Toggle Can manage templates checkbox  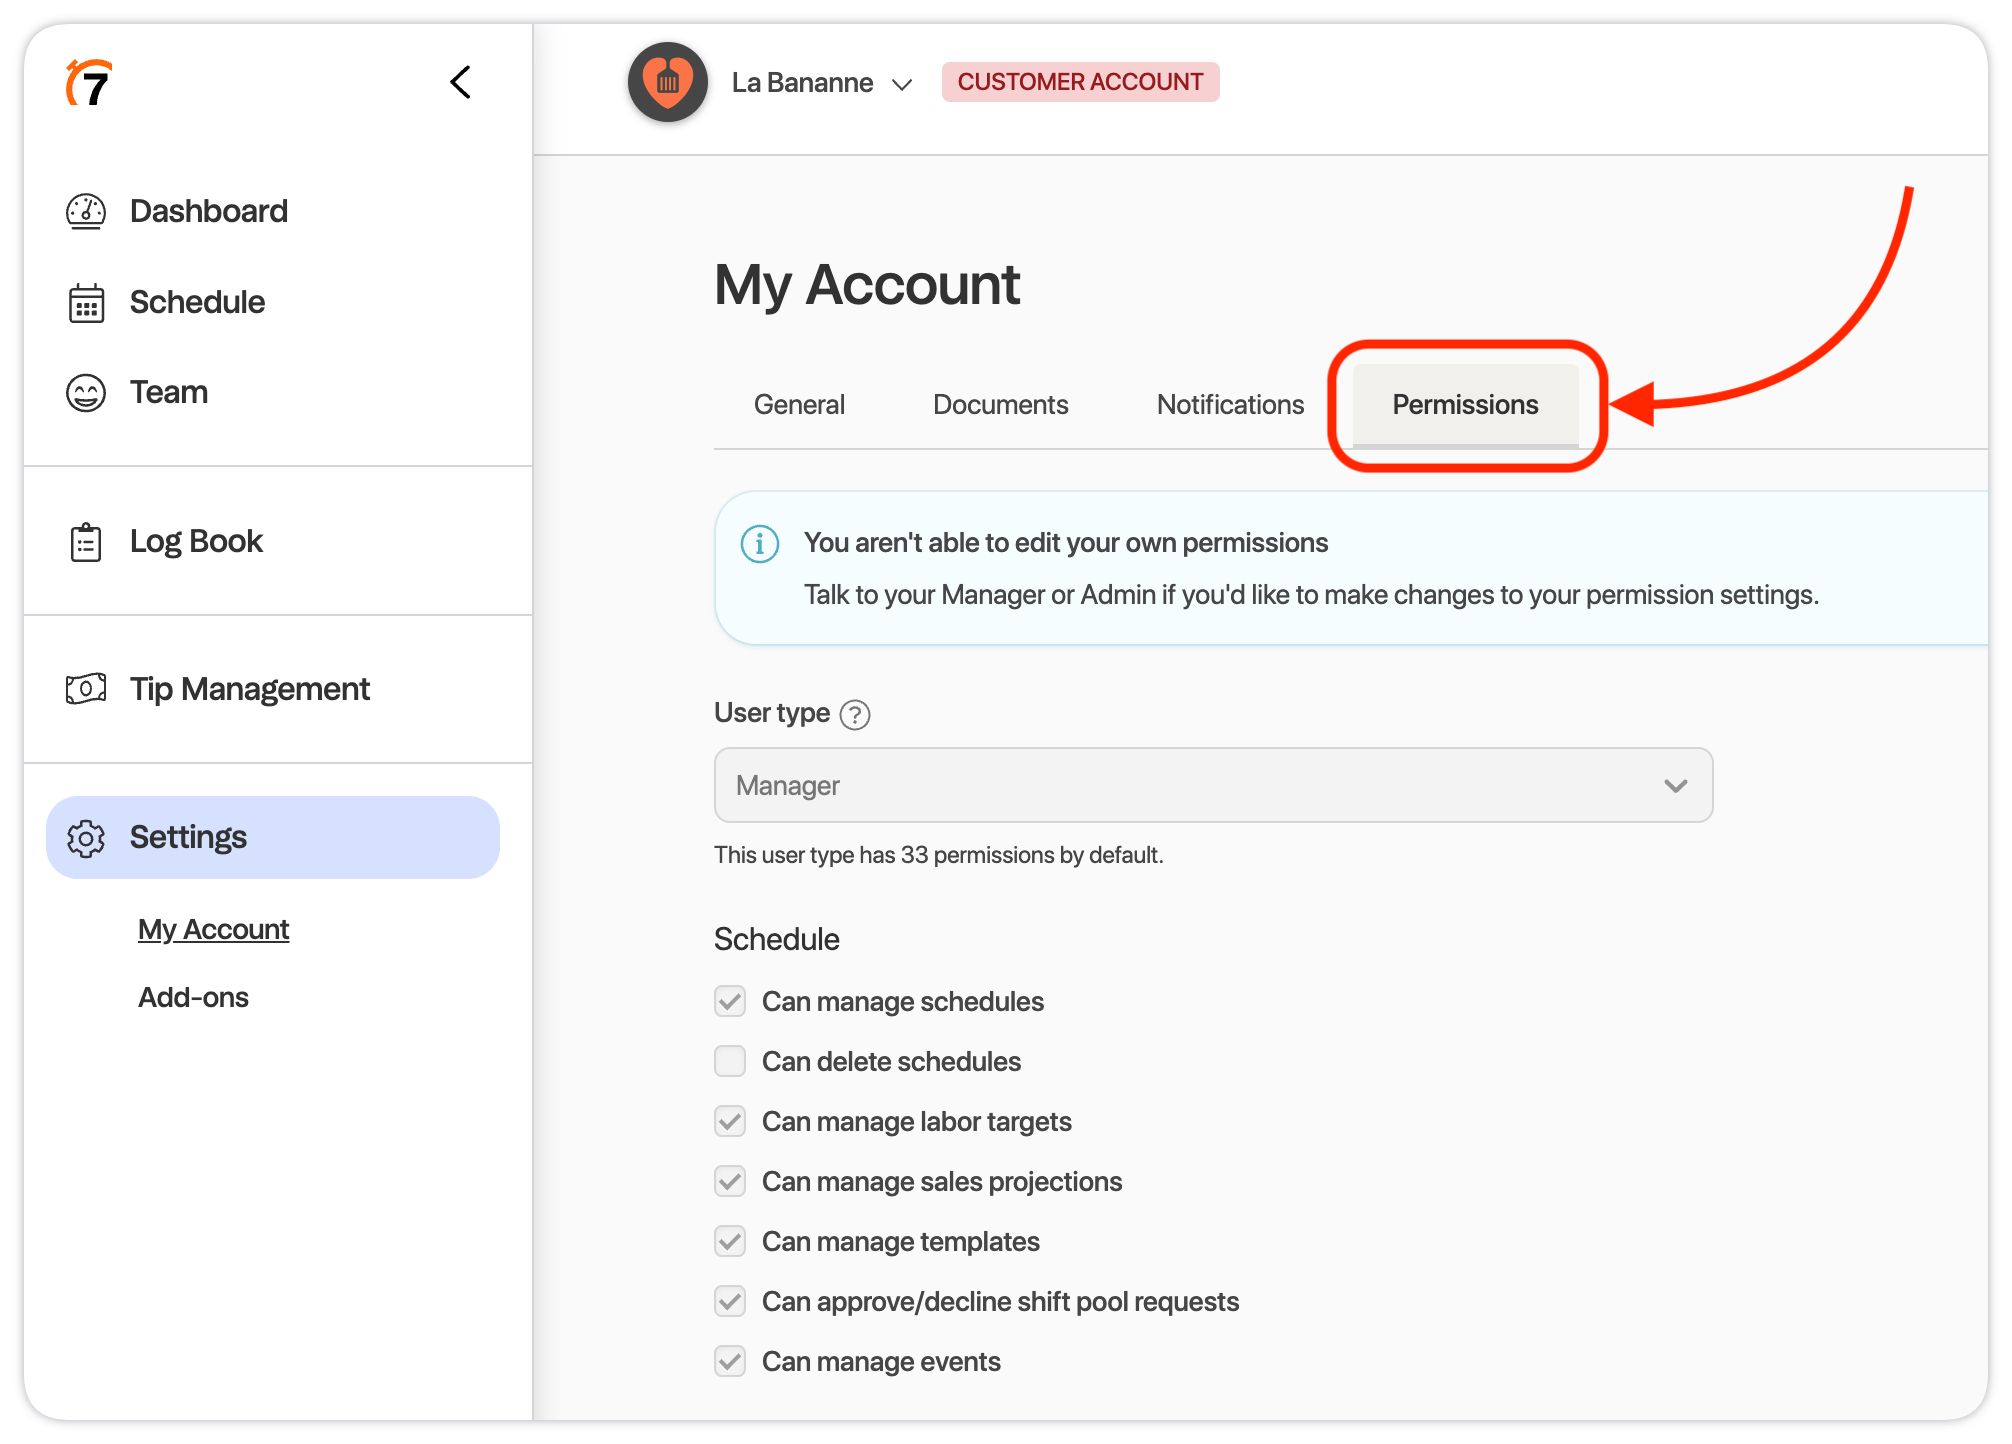pyautogui.click(x=730, y=1241)
